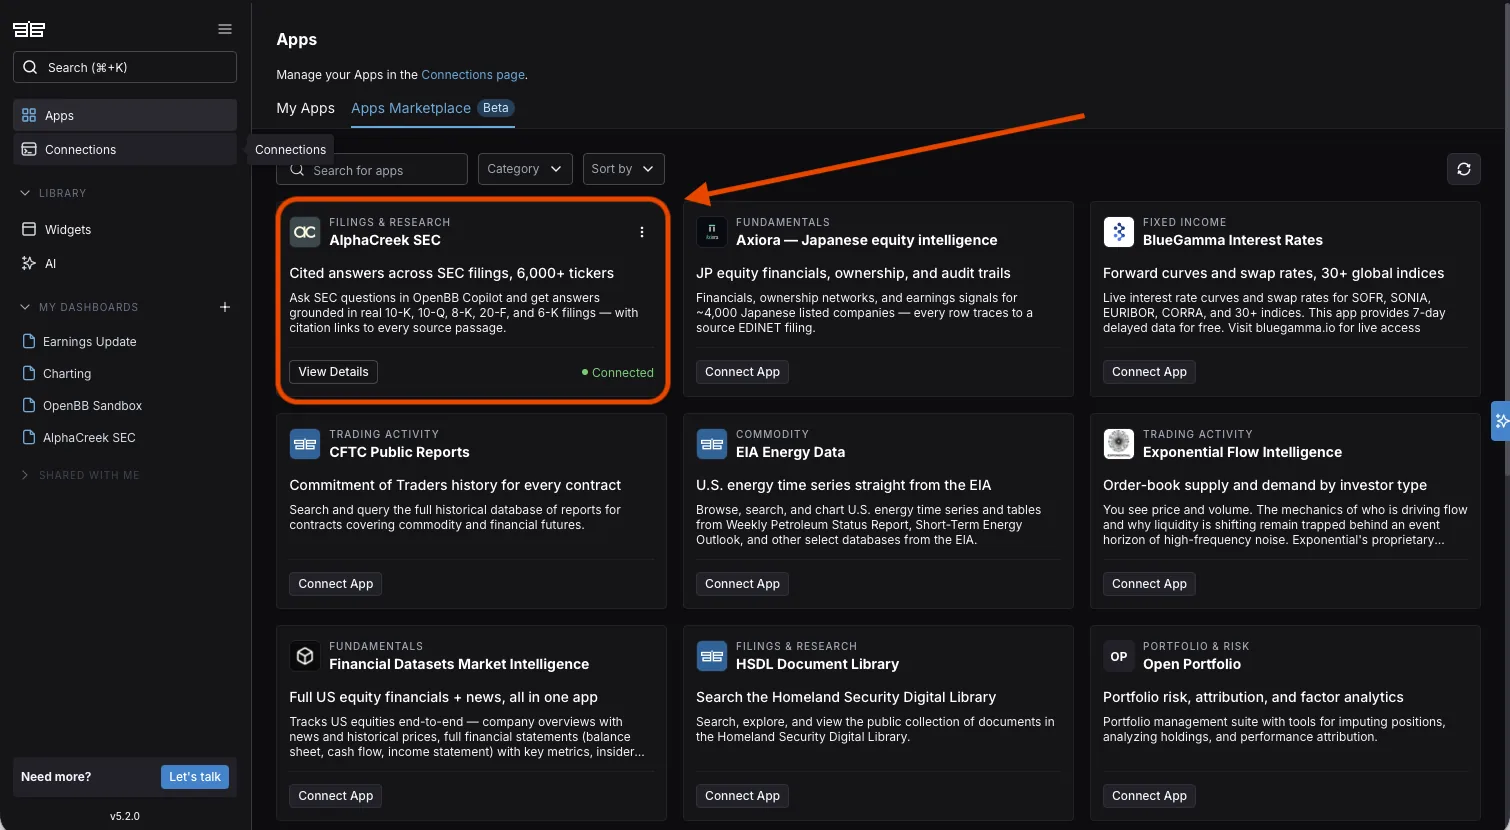Click the Exponential Flow Intelligence logo
Viewport: 1510px width, 830px height.
[1119, 444]
